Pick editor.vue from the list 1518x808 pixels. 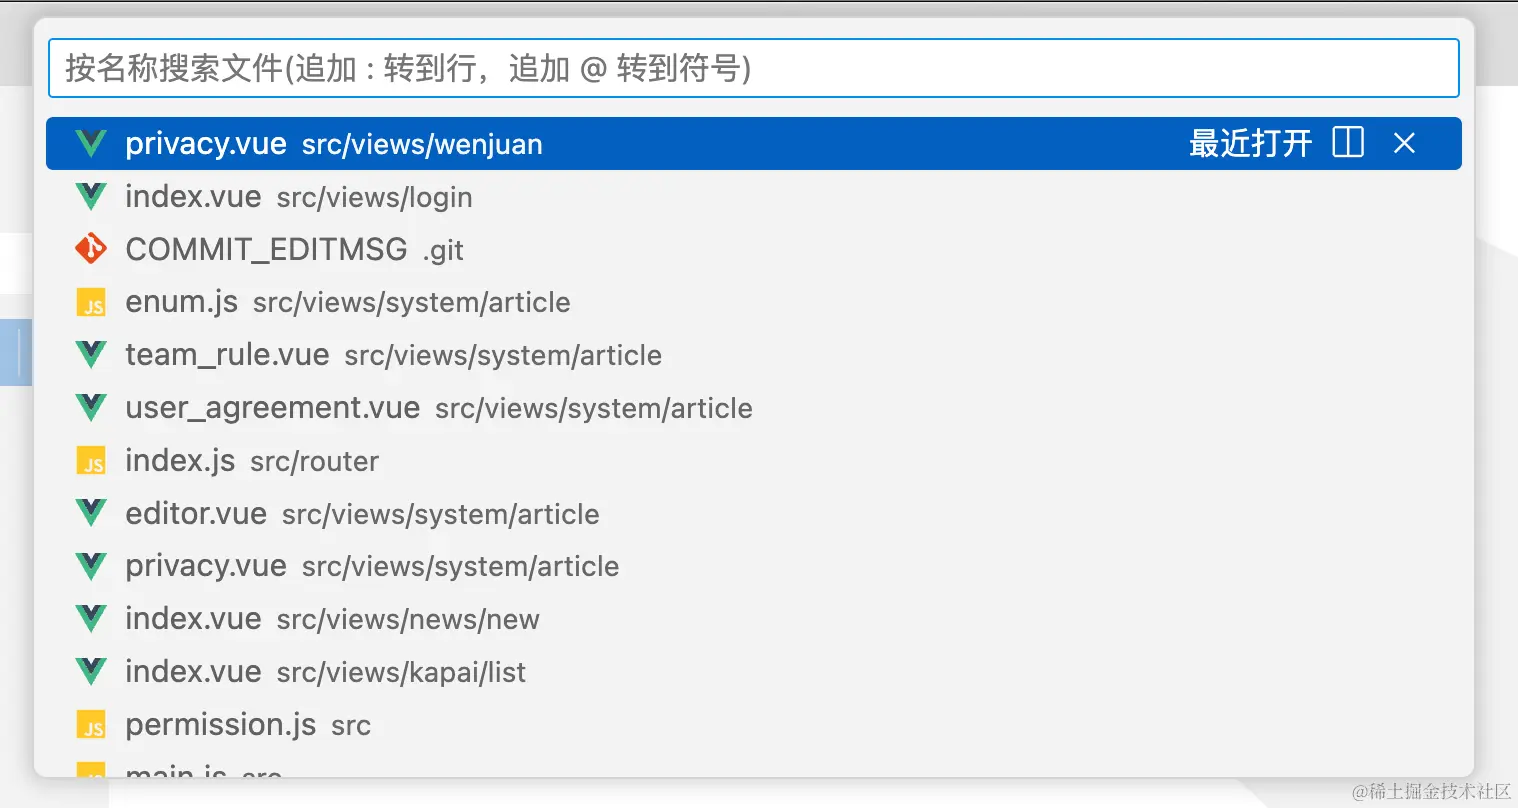click(753, 514)
